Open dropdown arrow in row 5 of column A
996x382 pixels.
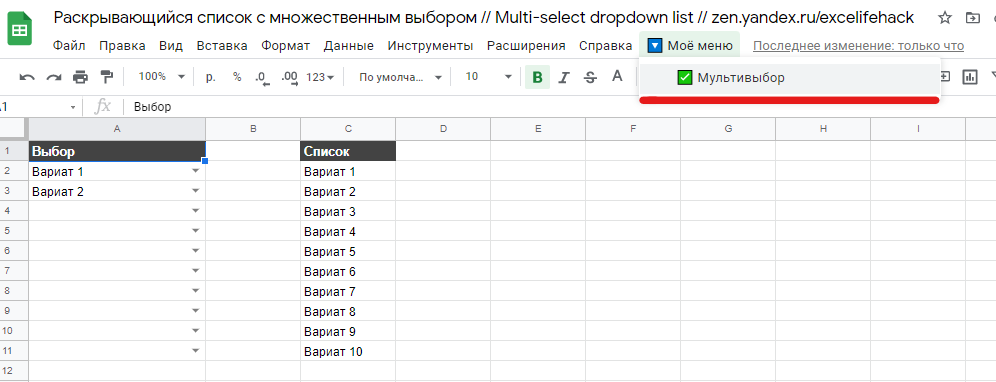click(x=195, y=231)
